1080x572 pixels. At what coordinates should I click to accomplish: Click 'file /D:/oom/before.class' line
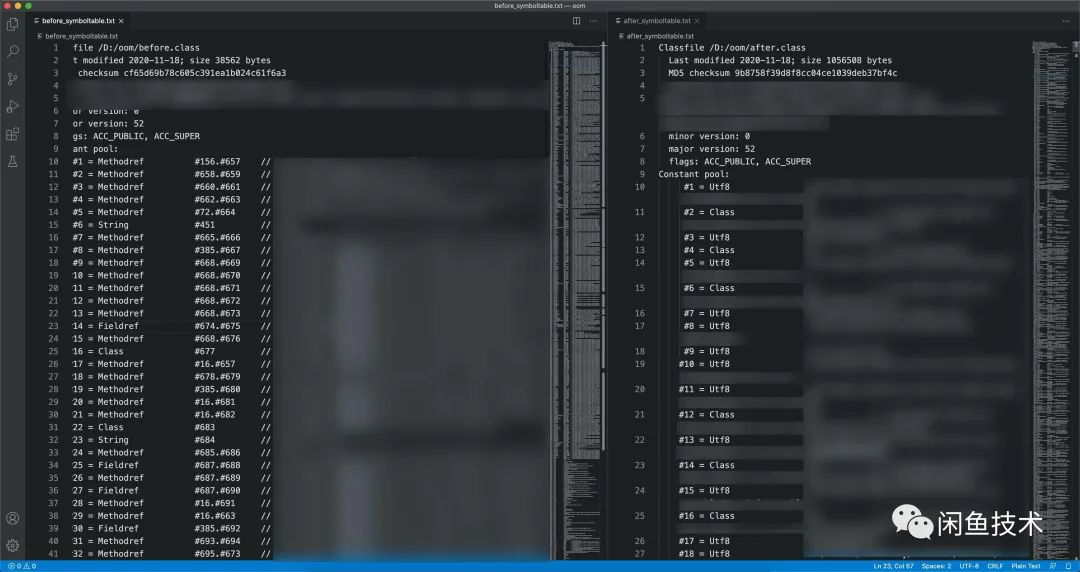(136, 48)
